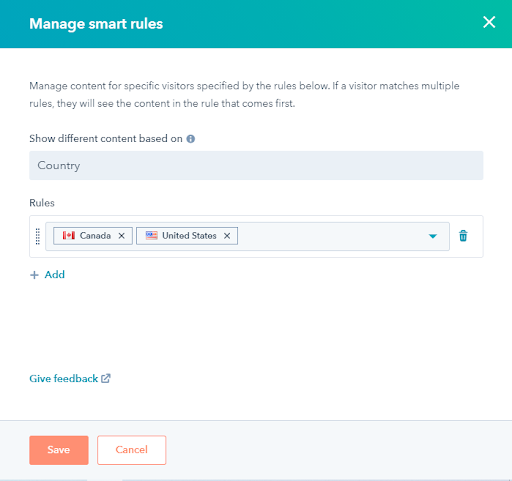Image resolution: width=512 pixels, height=481 pixels.
Task: Select the United States country chip
Action: (x=187, y=236)
